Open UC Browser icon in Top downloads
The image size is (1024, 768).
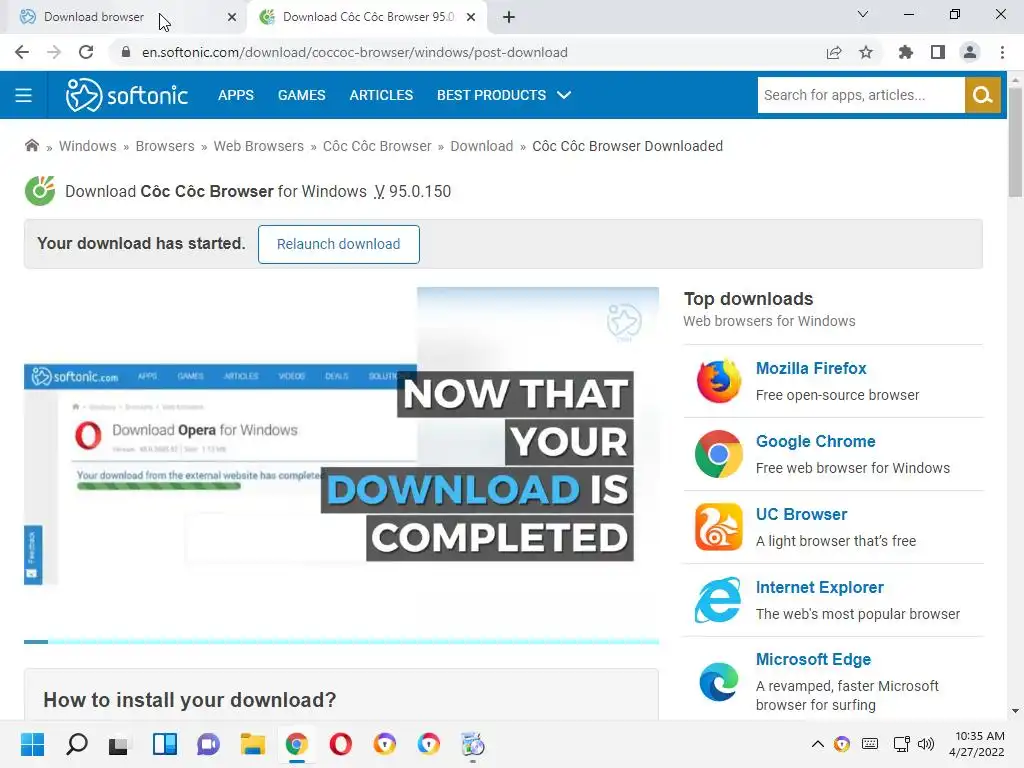tap(718, 527)
